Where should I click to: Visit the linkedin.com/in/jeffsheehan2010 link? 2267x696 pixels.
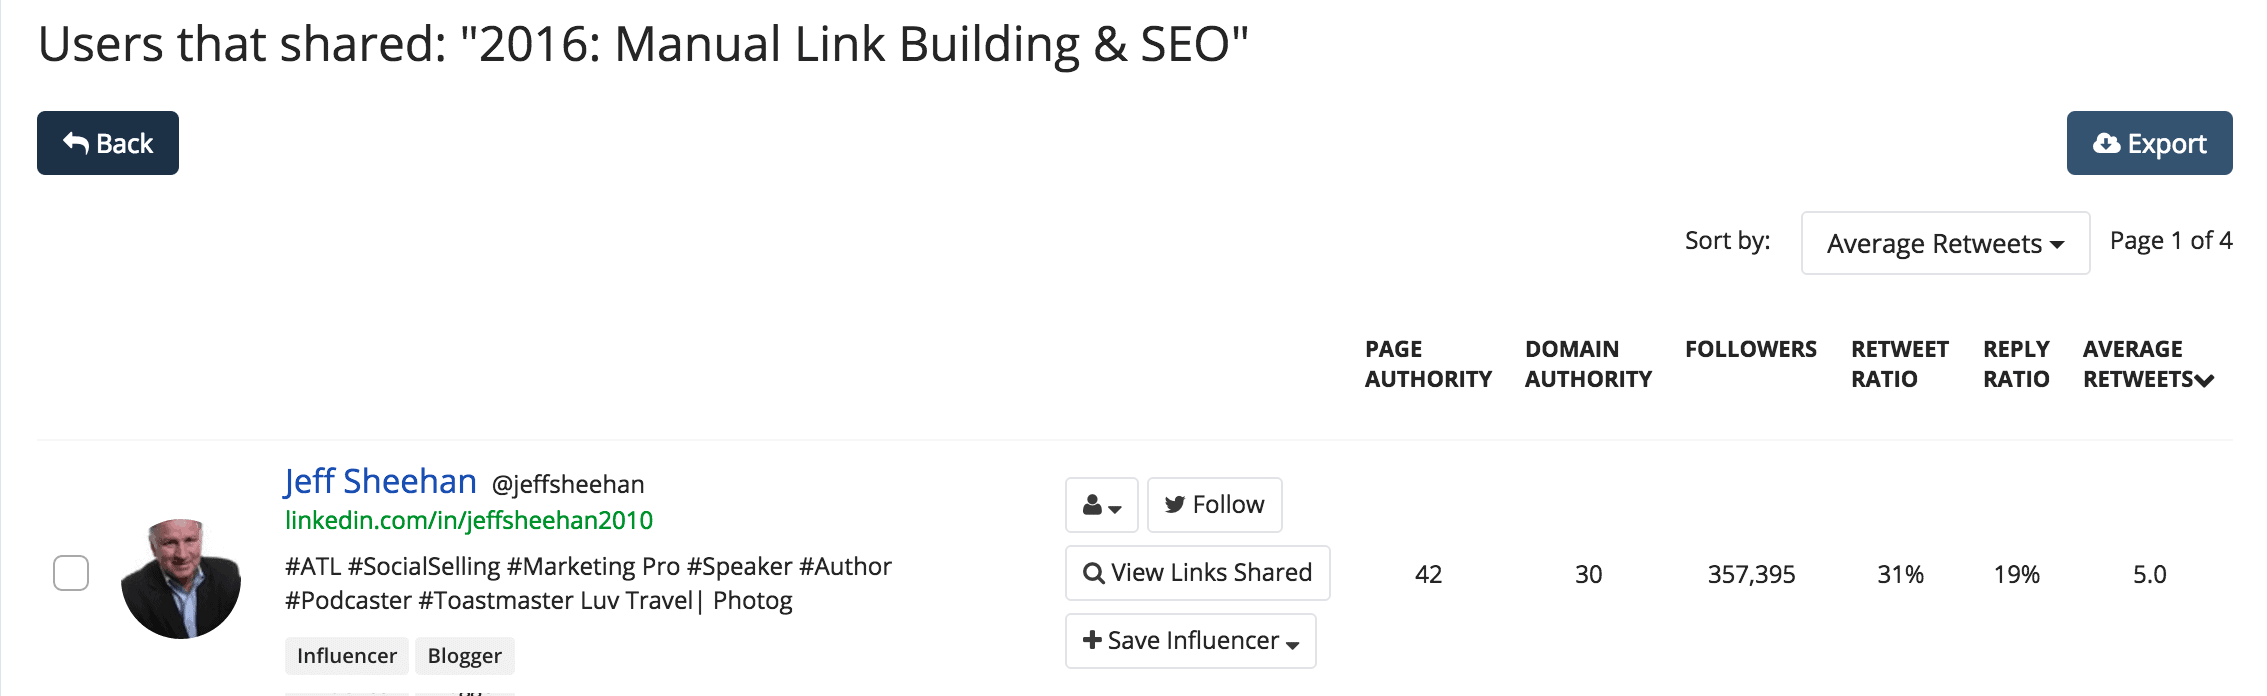pyautogui.click(x=469, y=520)
